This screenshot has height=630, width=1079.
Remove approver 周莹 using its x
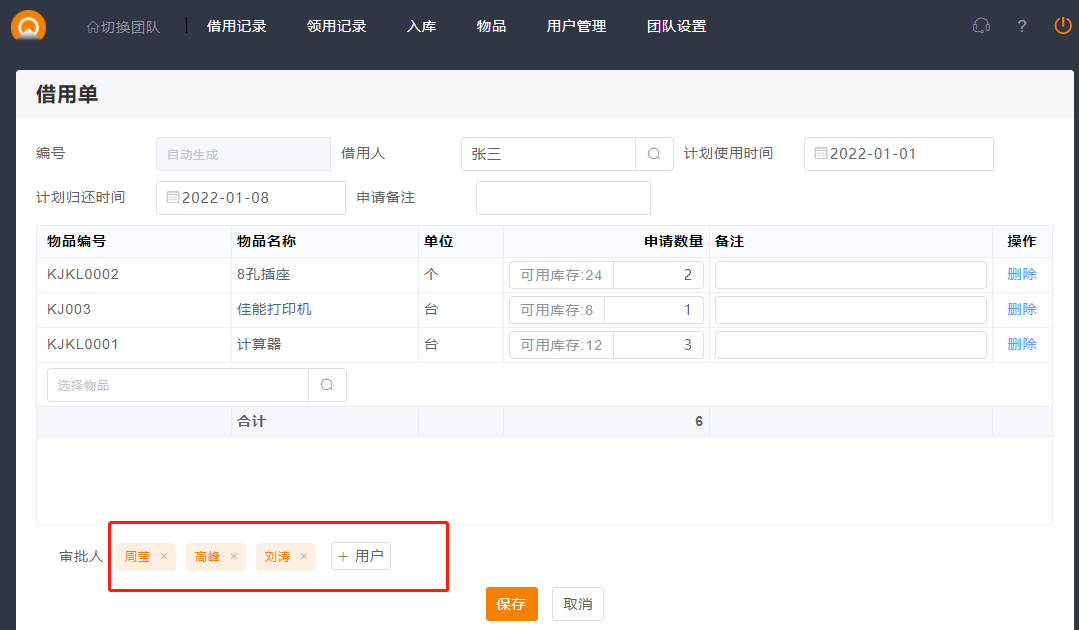click(x=164, y=557)
